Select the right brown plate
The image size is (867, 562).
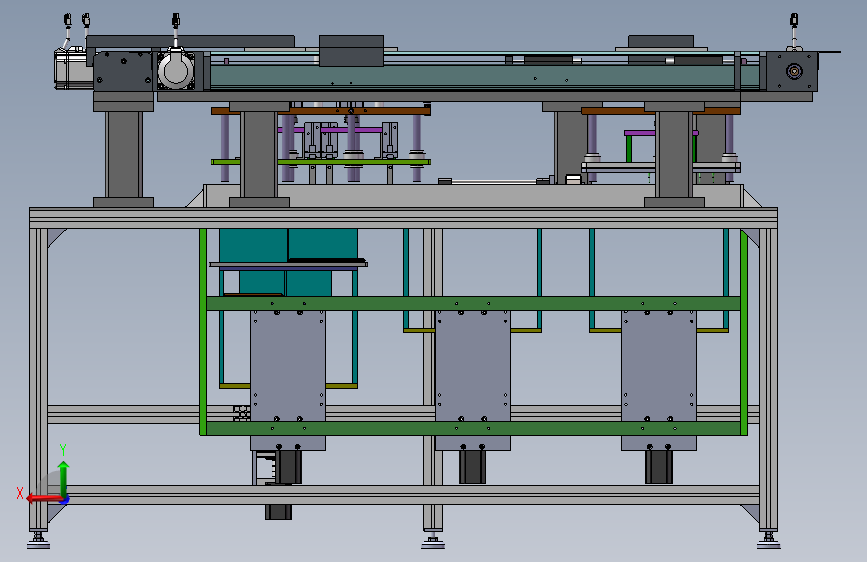[x=661, y=111]
